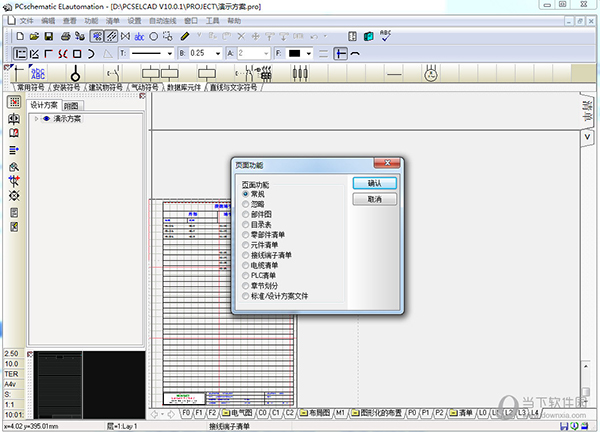The height and width of the screenshot is (432, 600).
Task: Click the ABC spell check icon
Action: (x=386, y=36)
